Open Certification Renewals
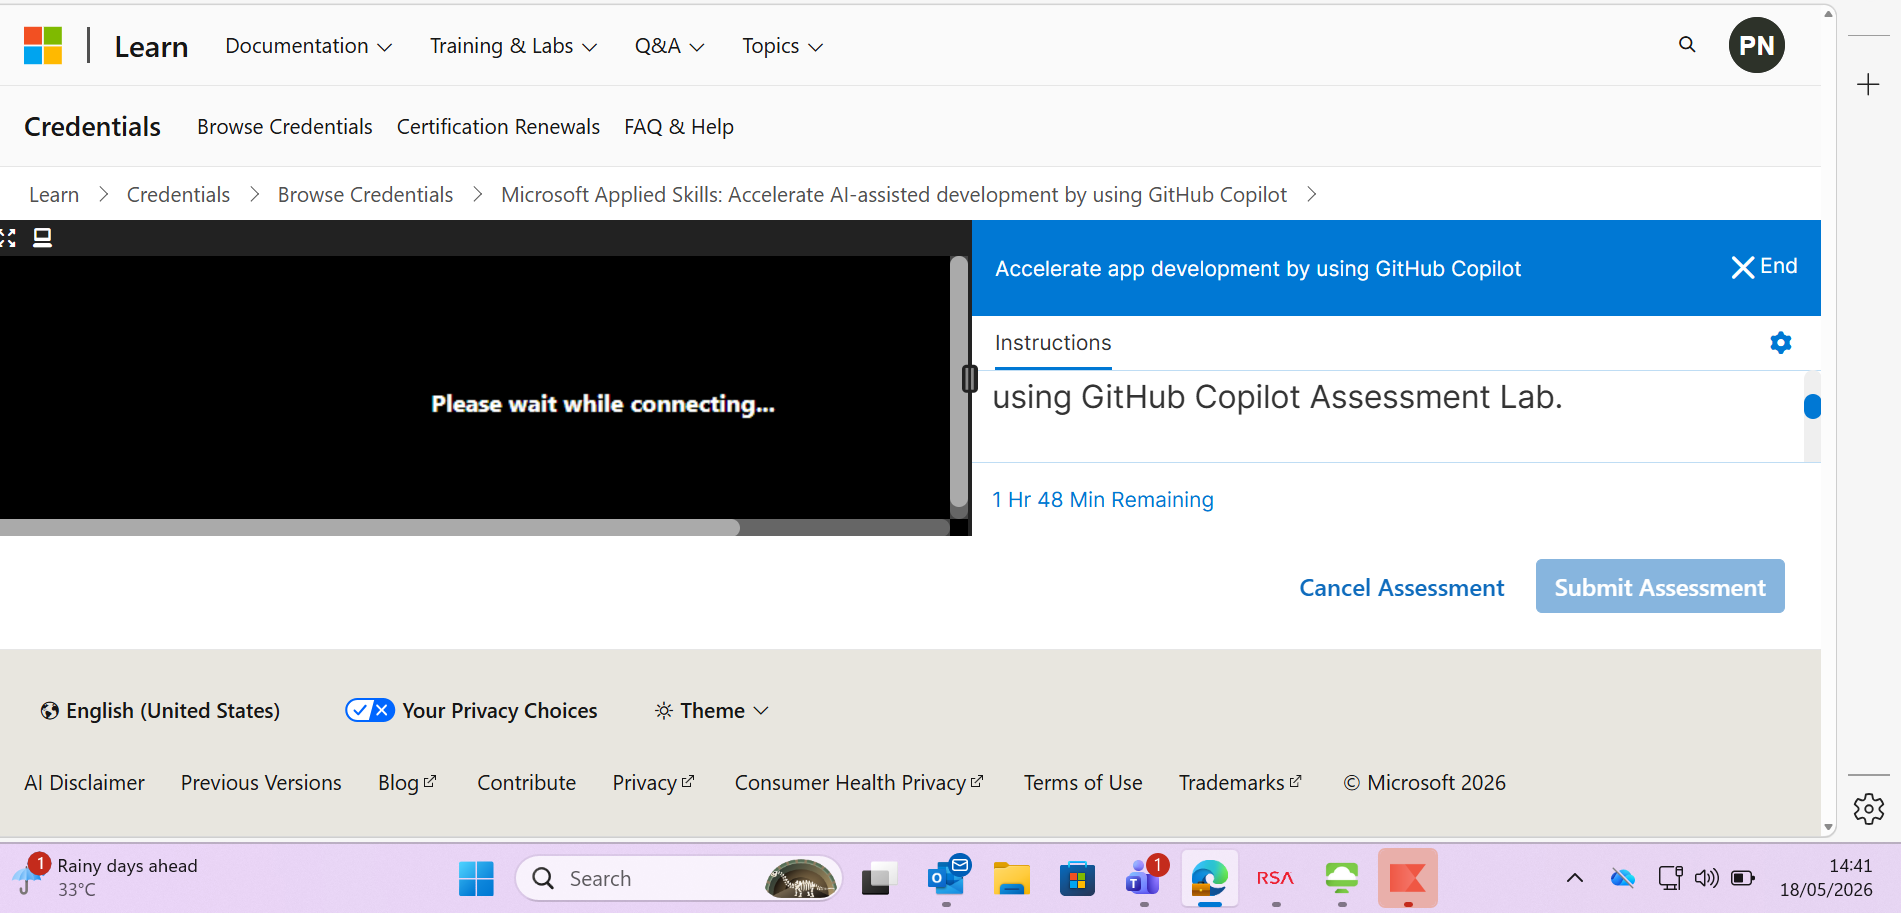Screen dimensions: 1901x913 [x=498, y=127]
